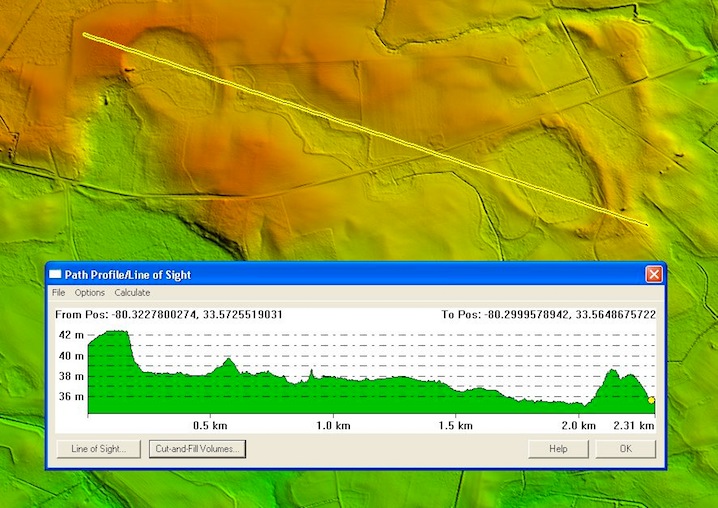Open the Calculate menu
718x508 pixels.
click(132, 293)
